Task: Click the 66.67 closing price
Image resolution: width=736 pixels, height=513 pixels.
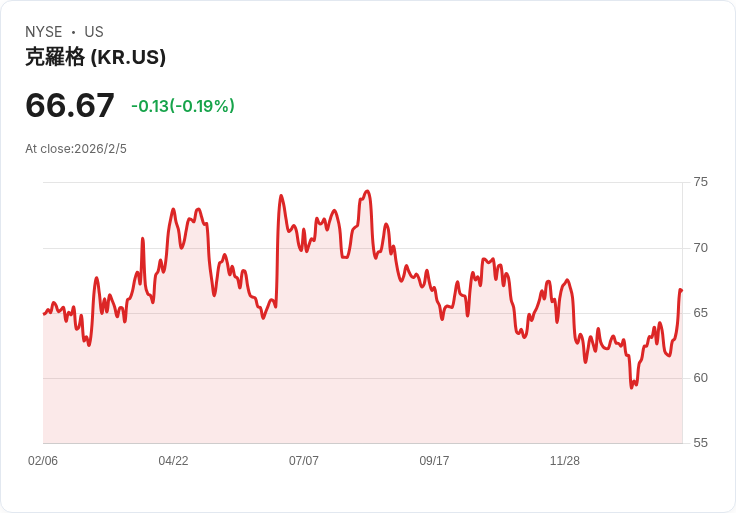Action: pos(70,105)
